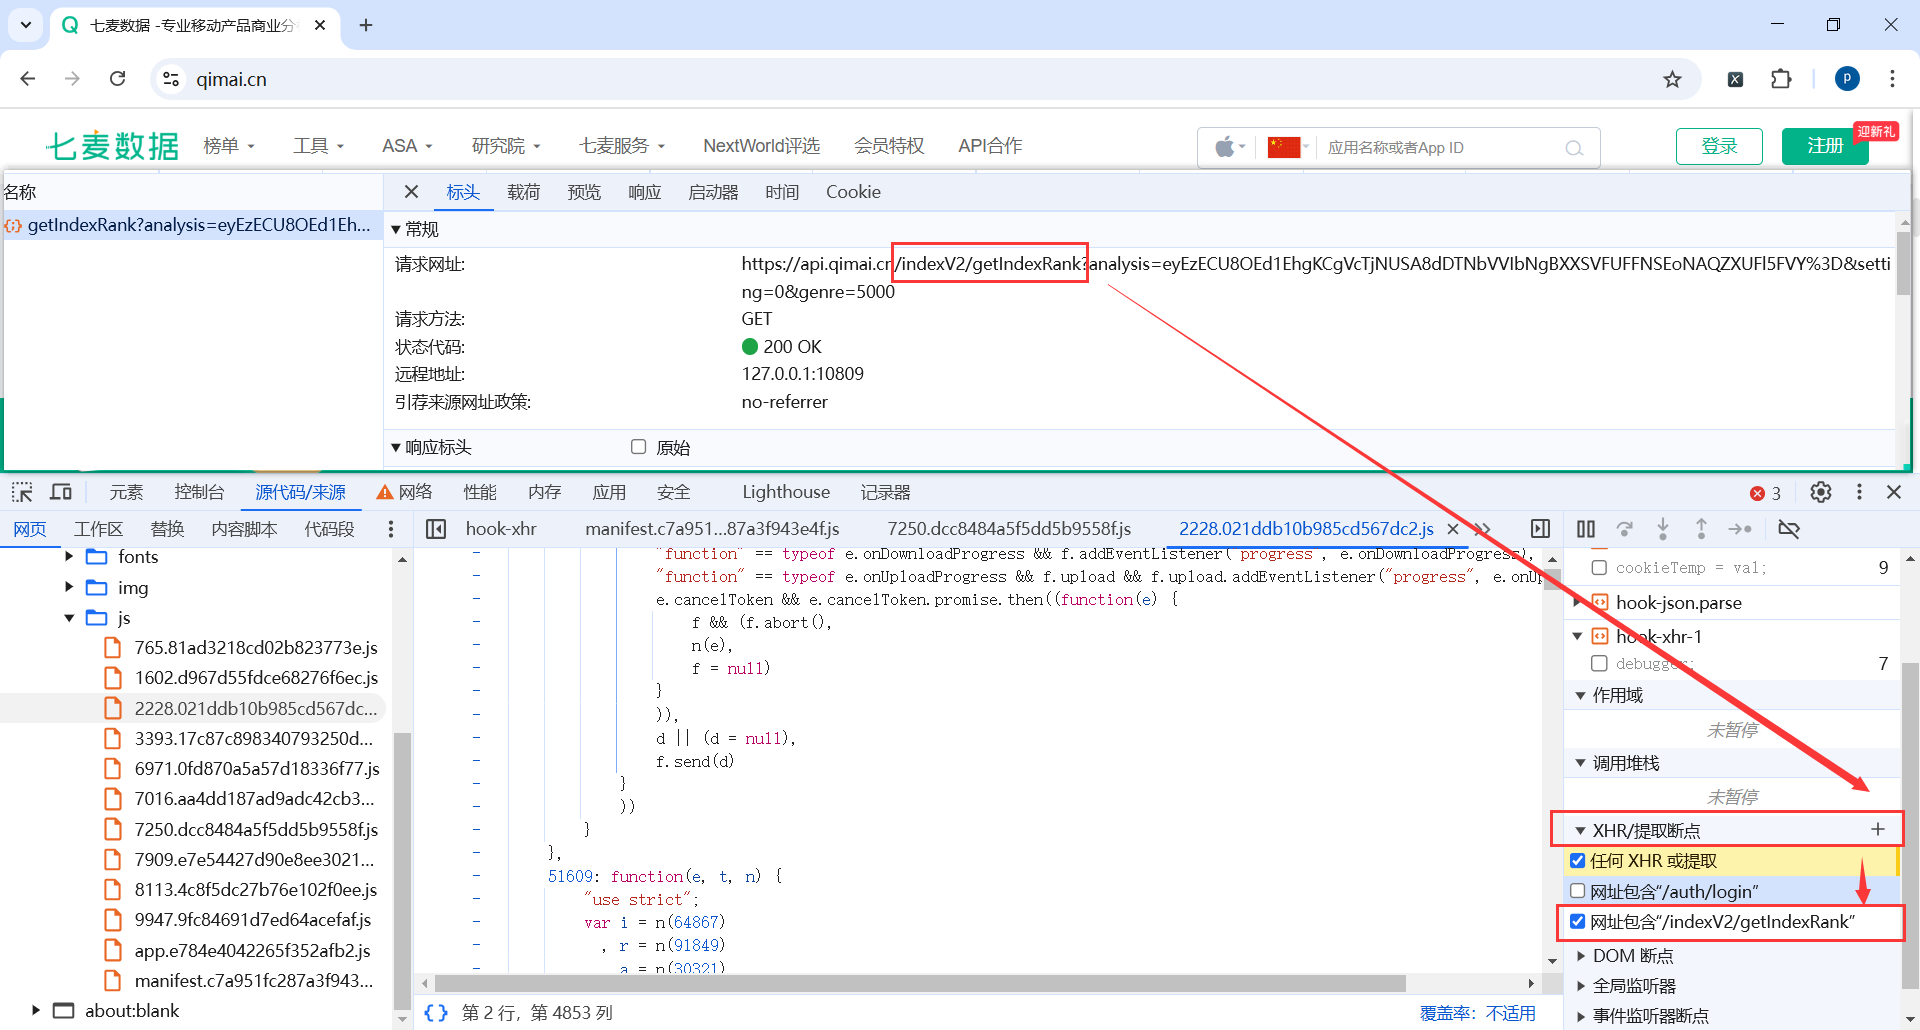Viewport: 1920px width, 1030px height.
Task: Uncheck 任何 XHR 或提取 breakpoint
Action: click(x=1578, y=860)
